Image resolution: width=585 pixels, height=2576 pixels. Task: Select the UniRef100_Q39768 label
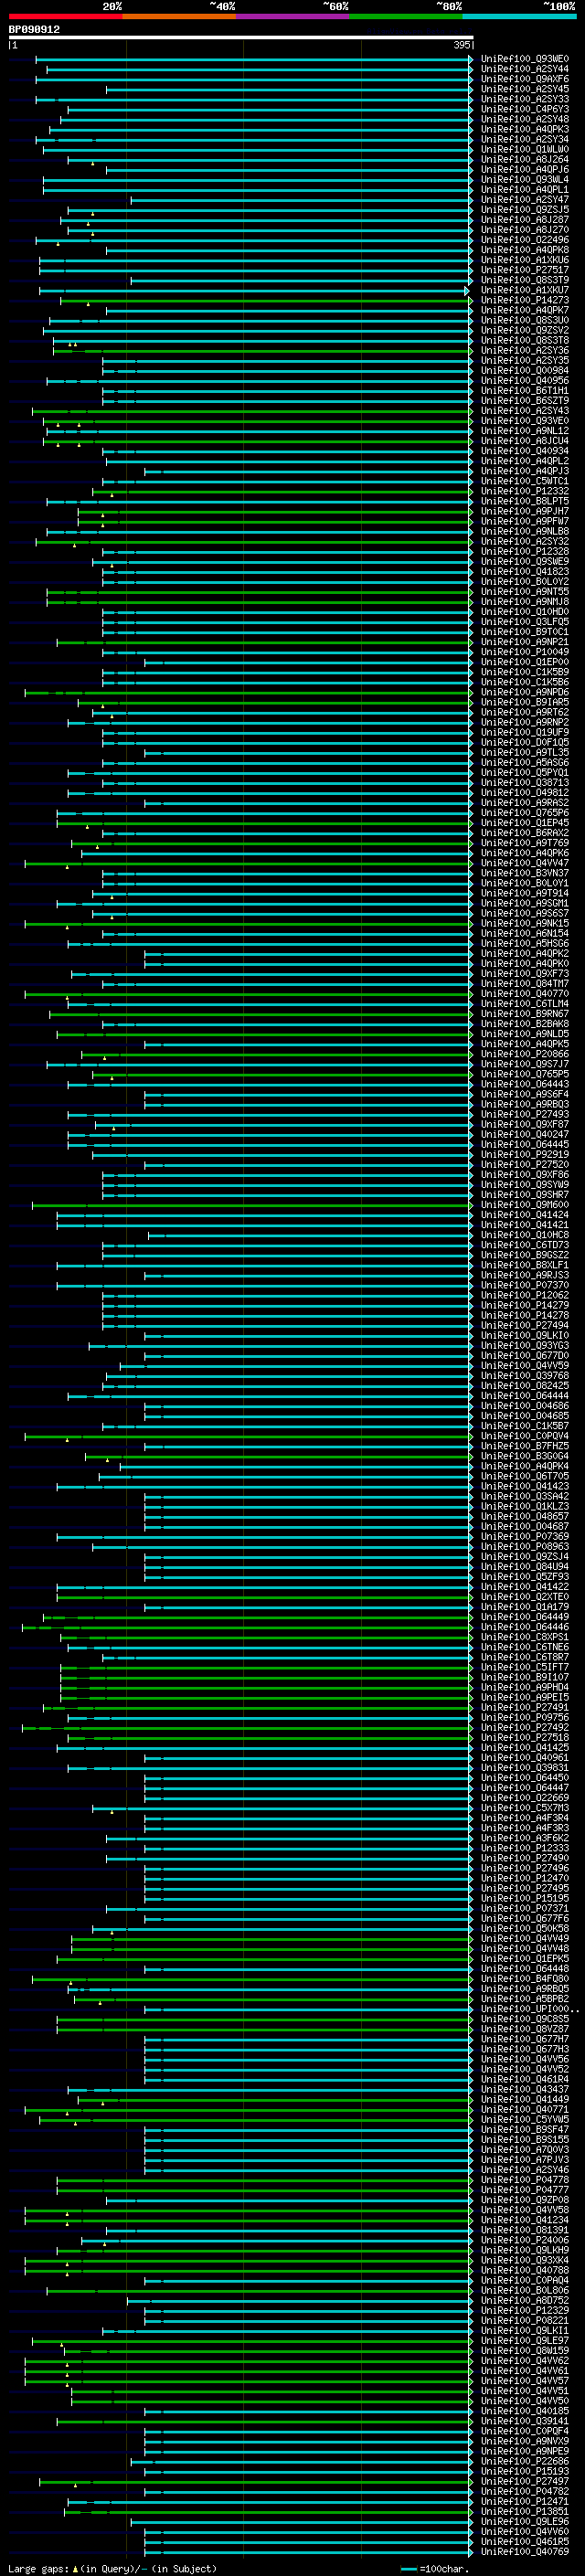524,1376
